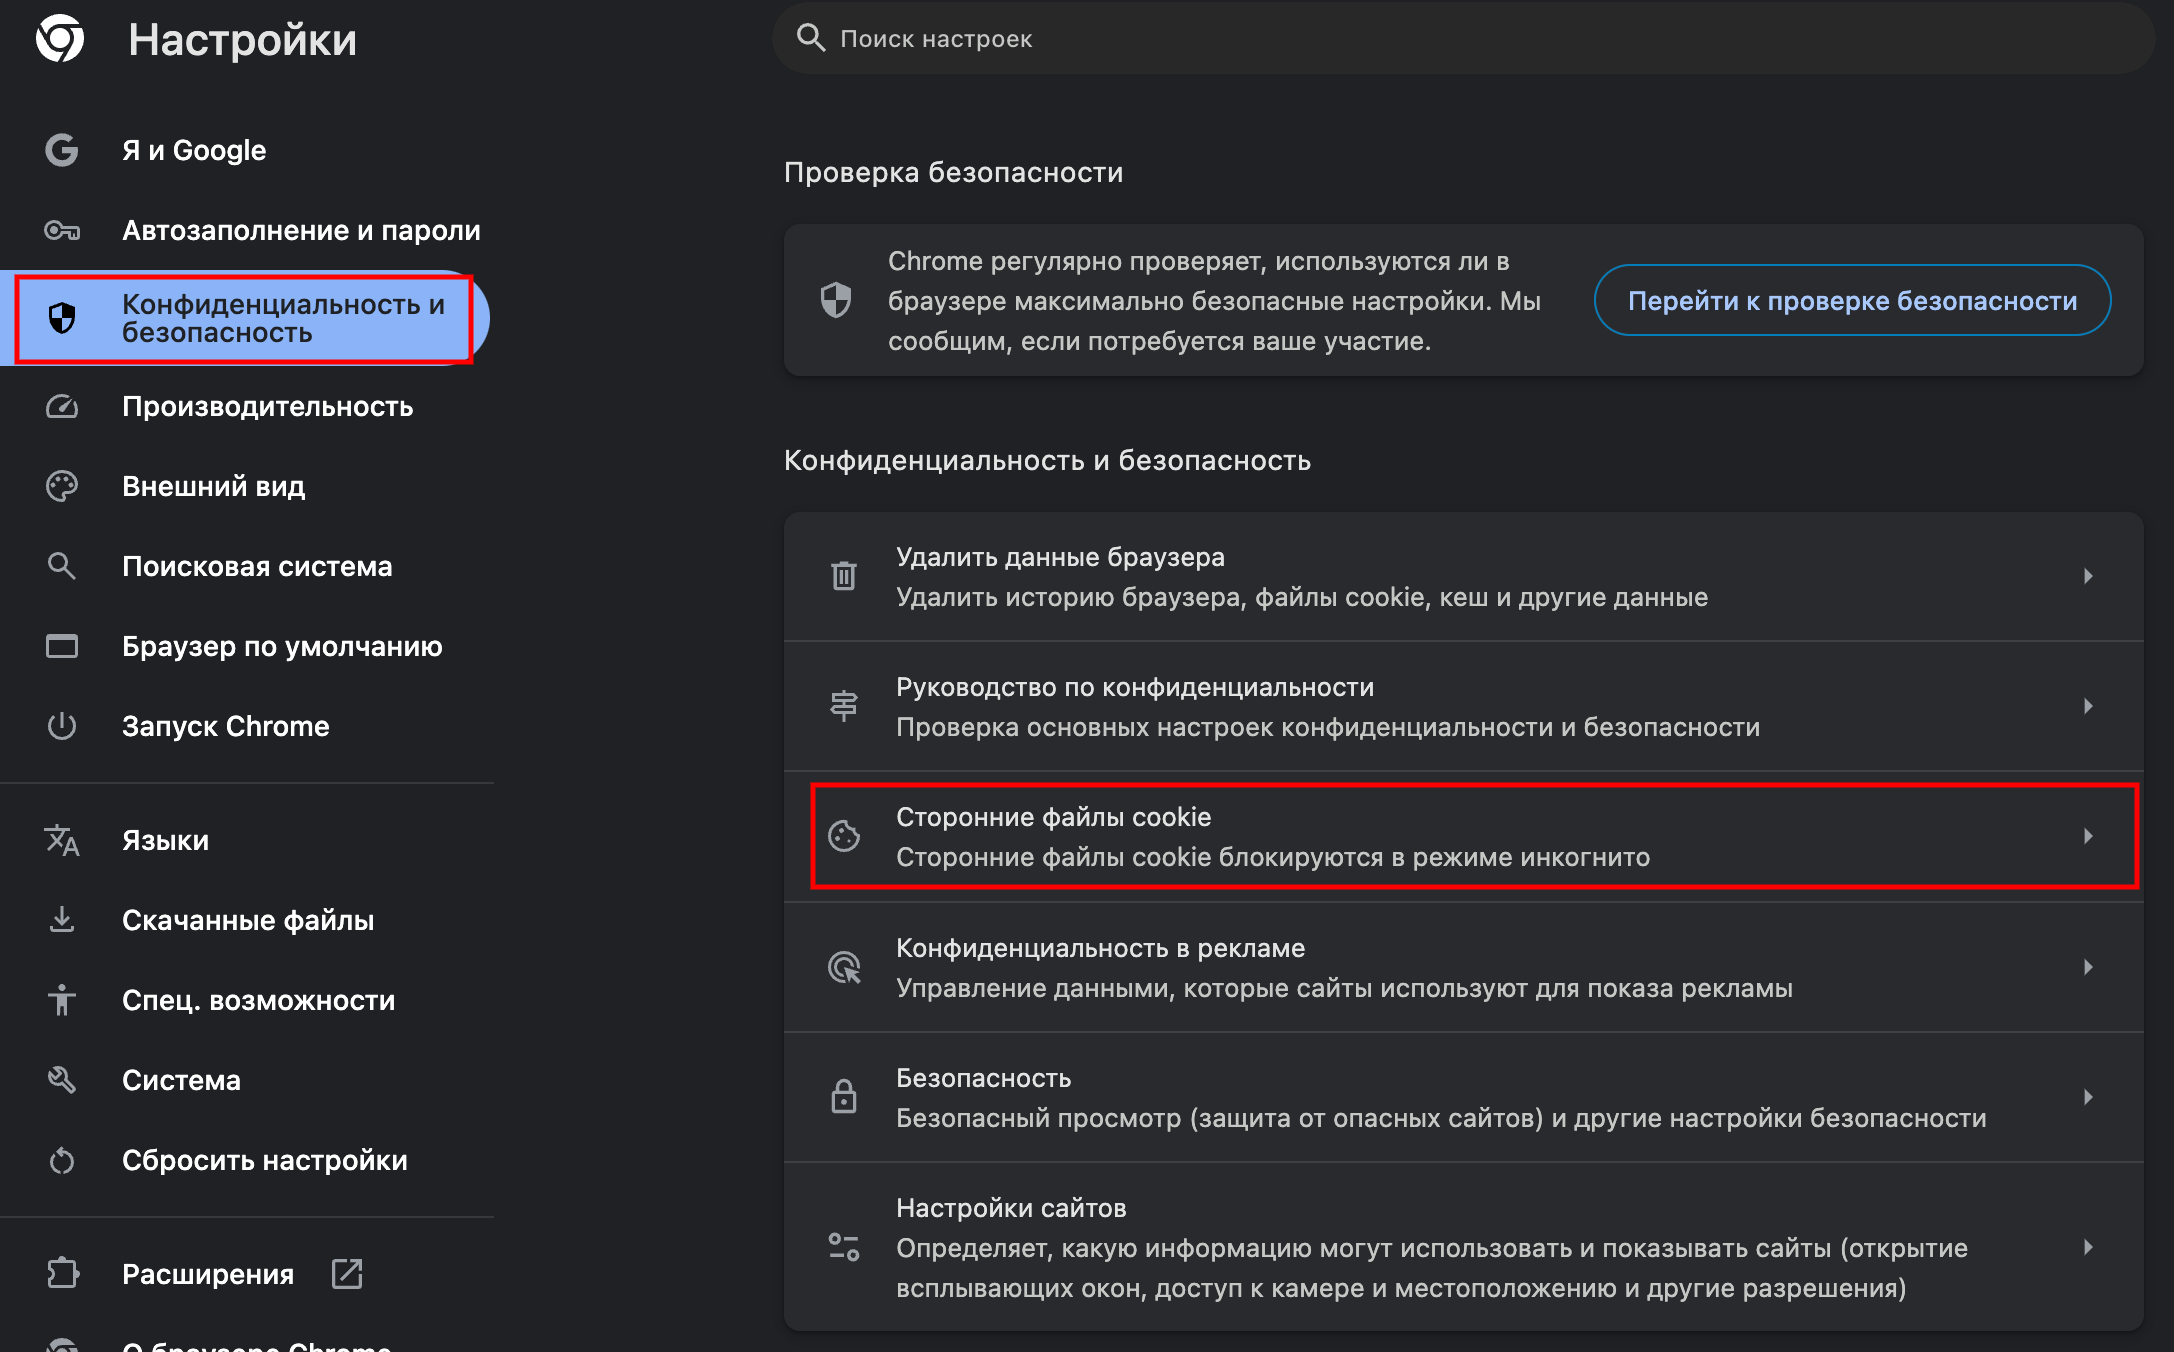Image resolution: width=2174 pixels, height=1352 pixels.
Task: Click Перейти к проверке безопасности button
Action: (x=1852, y=301)
